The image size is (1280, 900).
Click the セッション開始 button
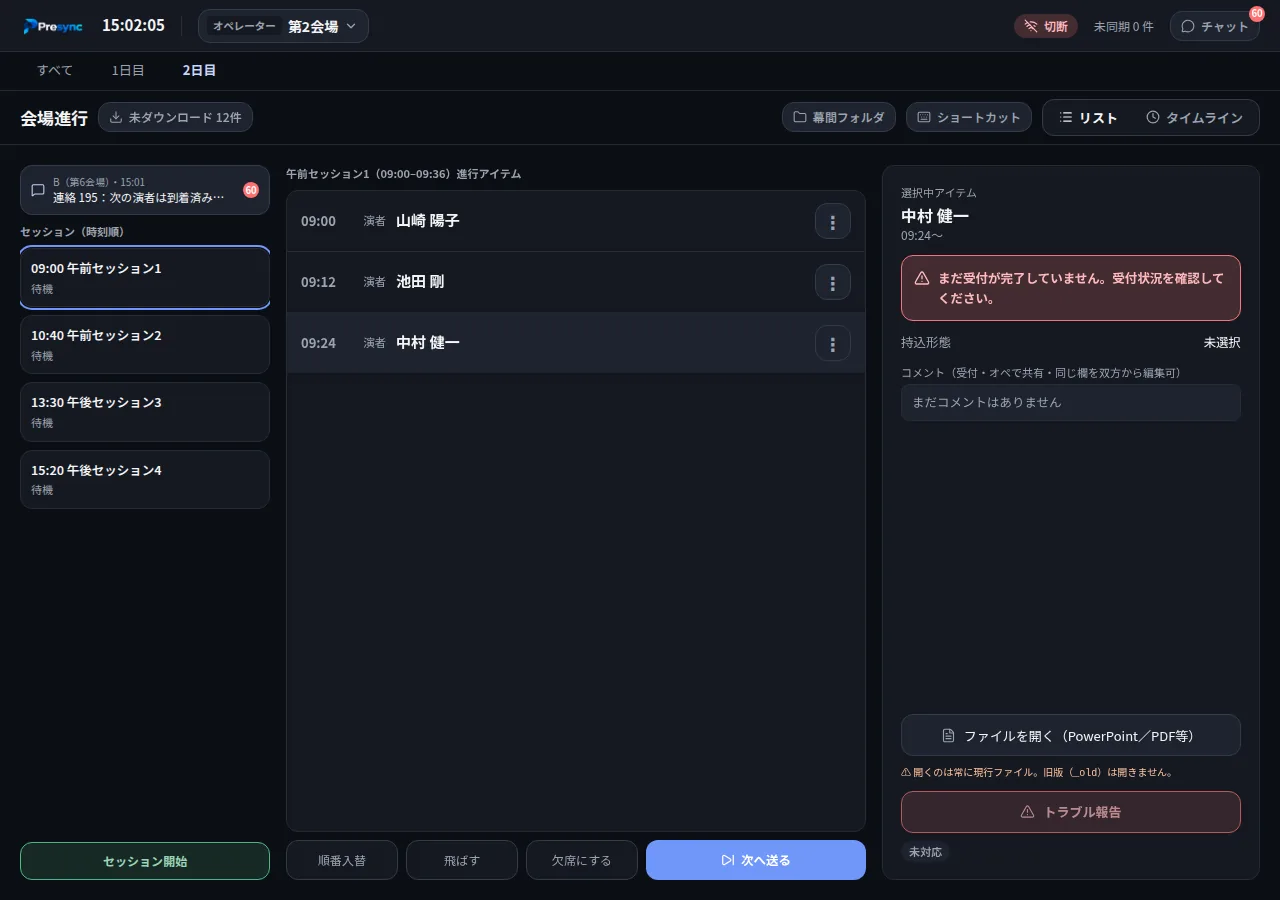[x=145, y=861]
